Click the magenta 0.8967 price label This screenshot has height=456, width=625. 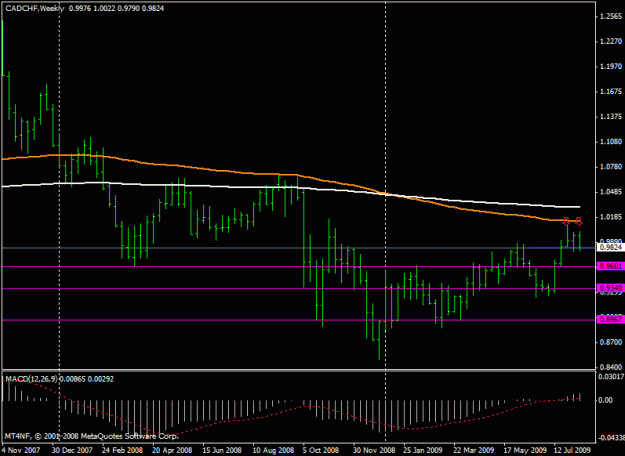[x=610, y=320]
